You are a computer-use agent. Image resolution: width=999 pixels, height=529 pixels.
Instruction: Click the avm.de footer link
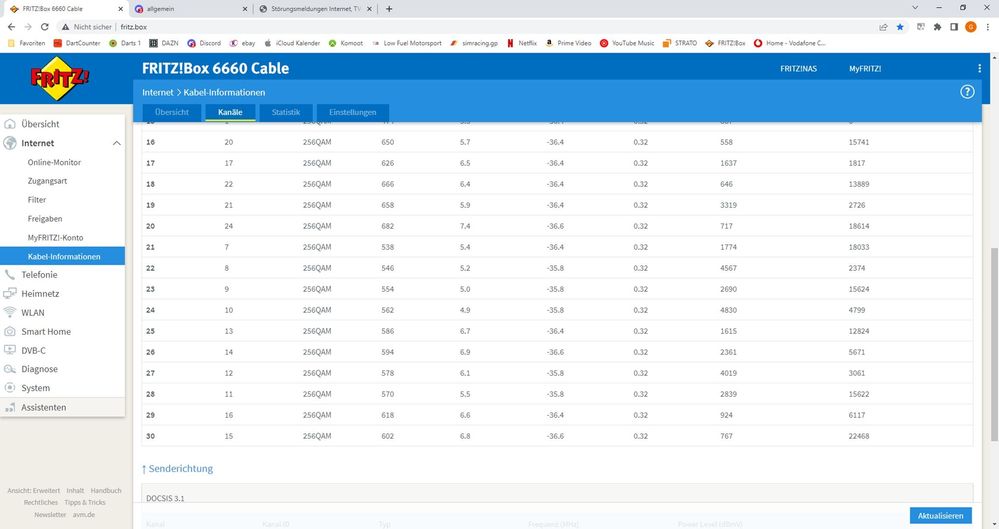(x=83, y=515)
